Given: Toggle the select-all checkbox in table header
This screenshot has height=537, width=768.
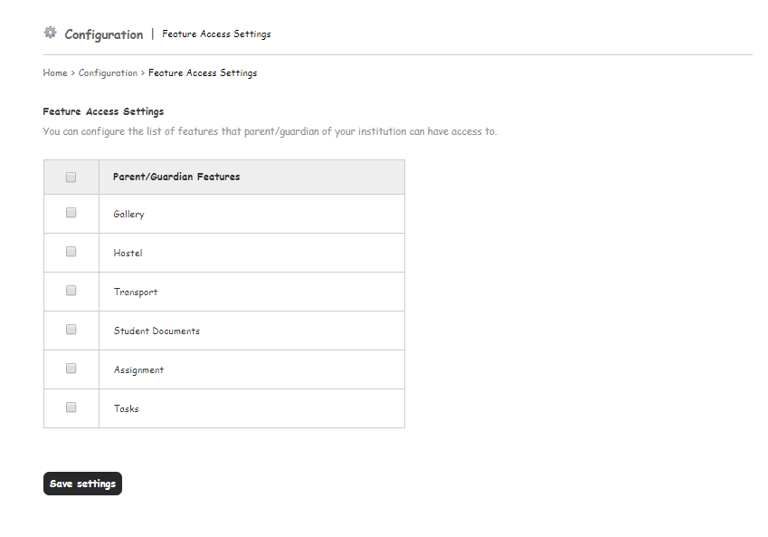Looking at the screenshot, I should click(x=71, y=177).
